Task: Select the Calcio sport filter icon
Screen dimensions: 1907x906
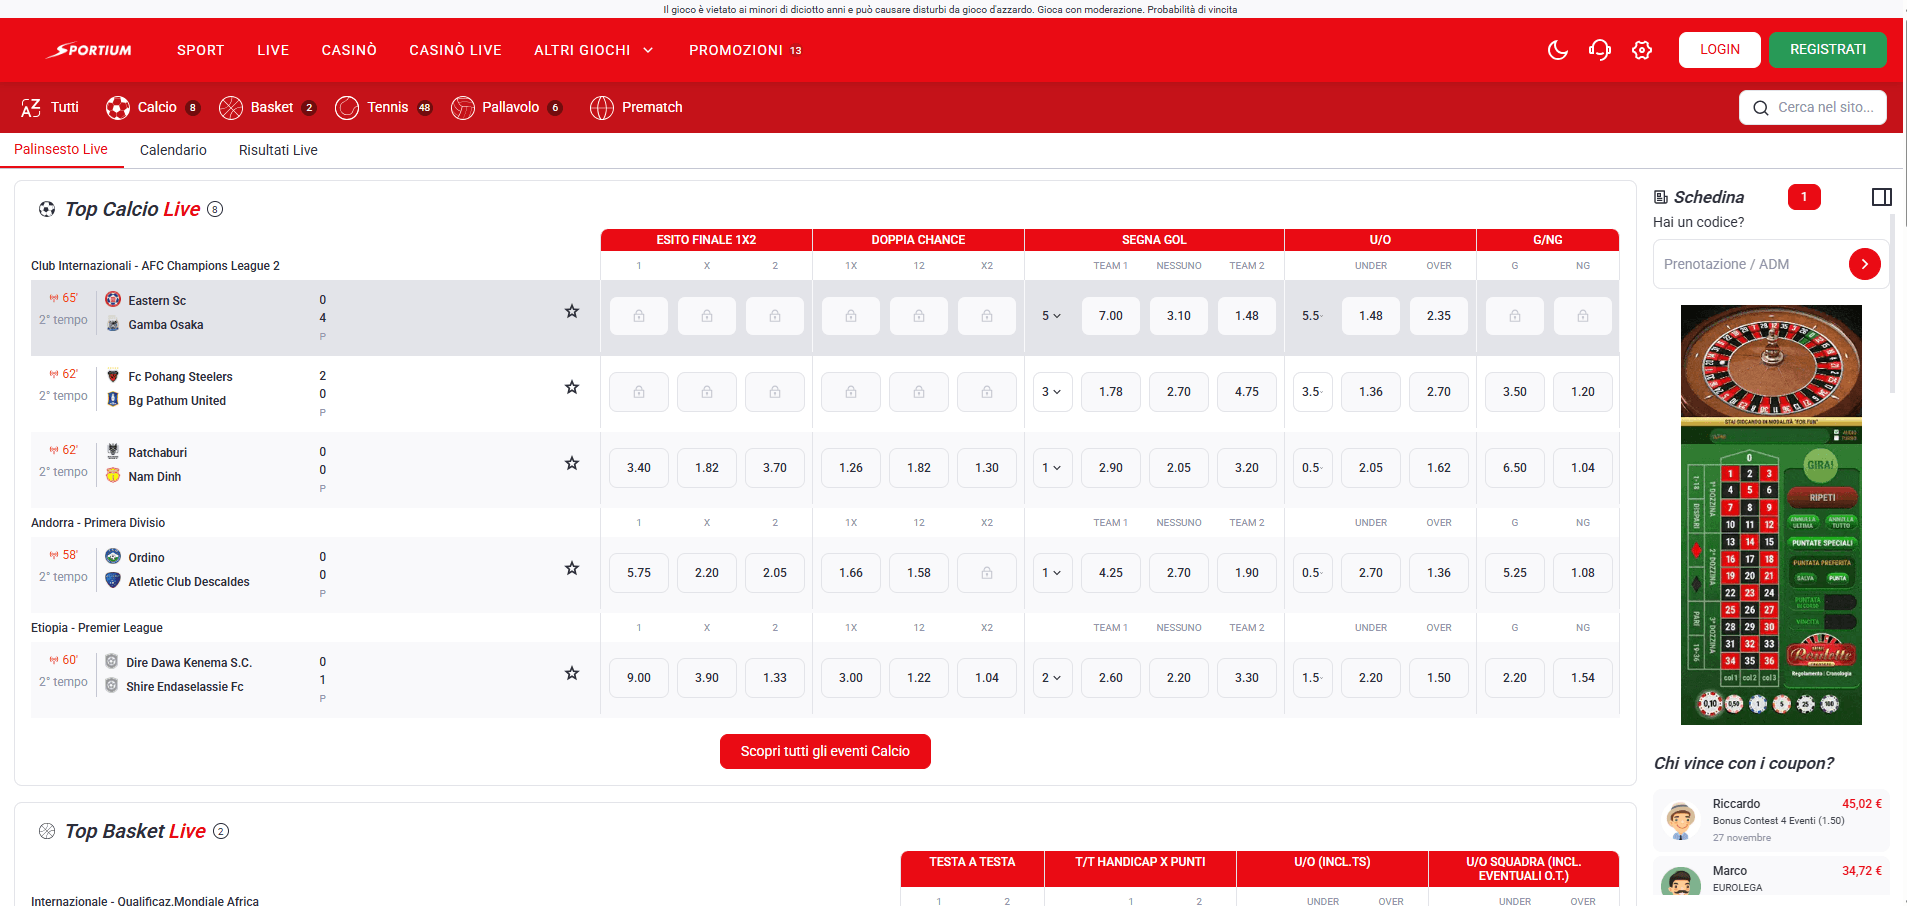Action: (x=118, y=107)
